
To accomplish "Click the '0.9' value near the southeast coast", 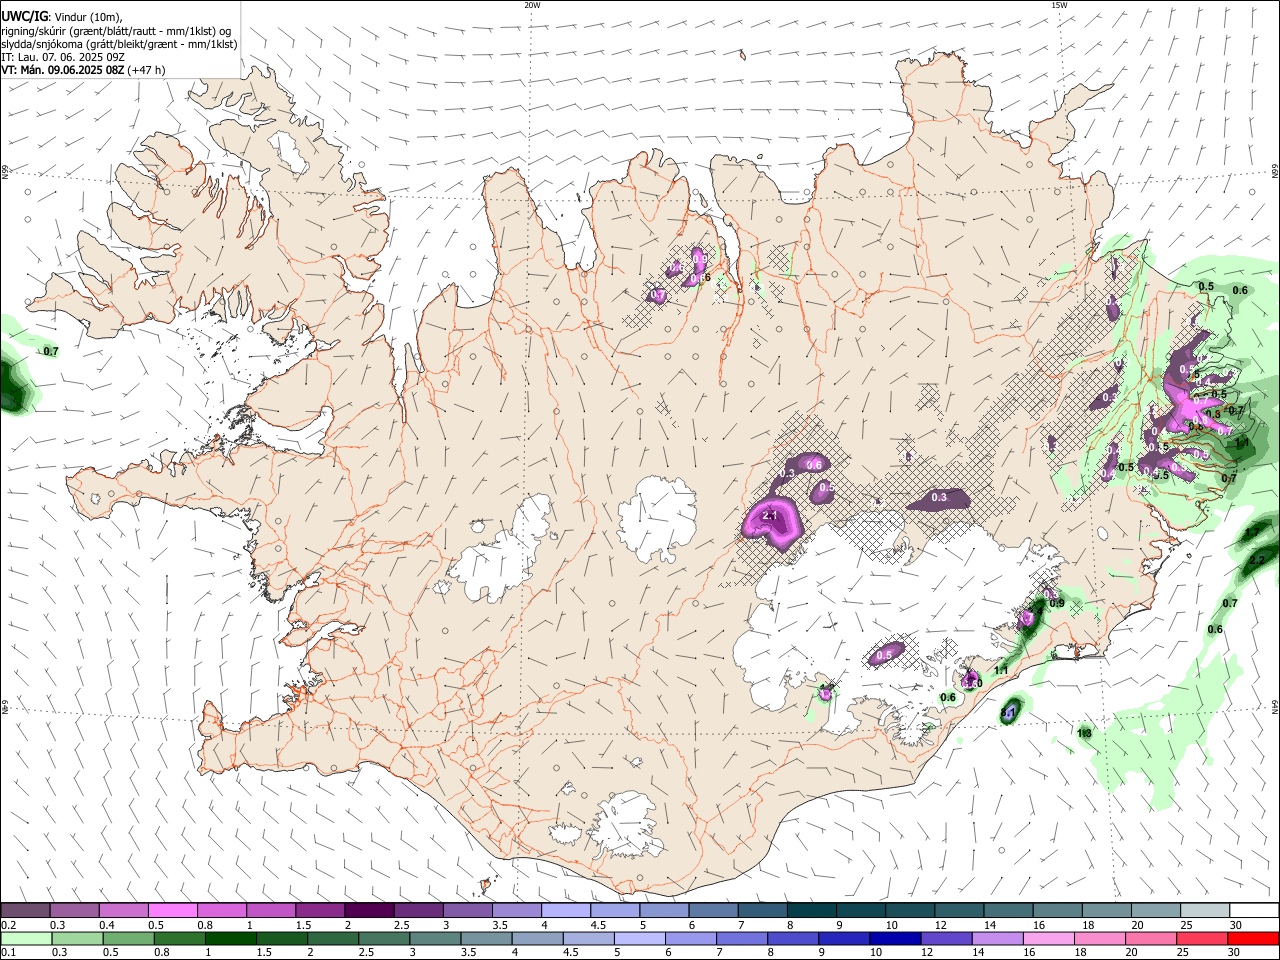I will [1057, 603].
